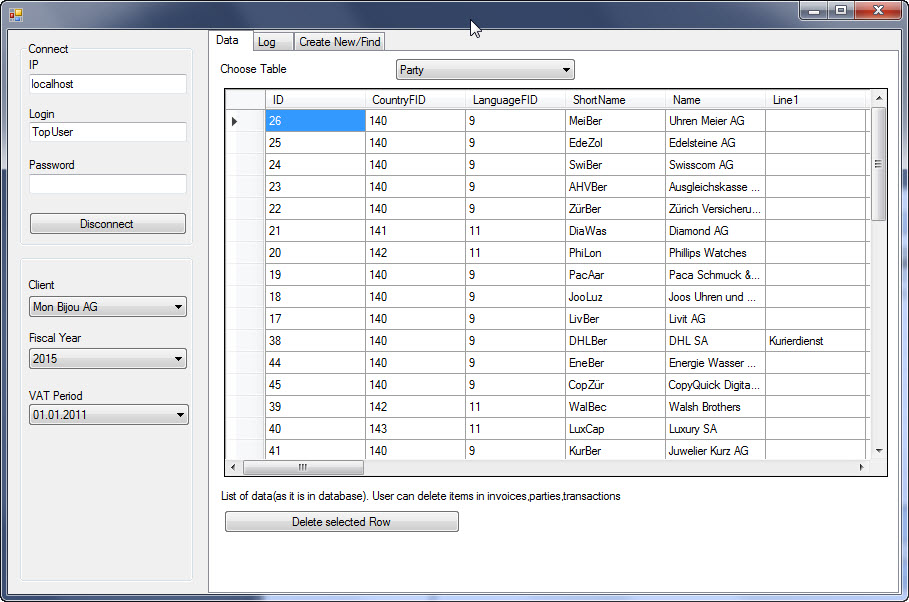
Task: Select the Data tab
Action: (228, 40)
